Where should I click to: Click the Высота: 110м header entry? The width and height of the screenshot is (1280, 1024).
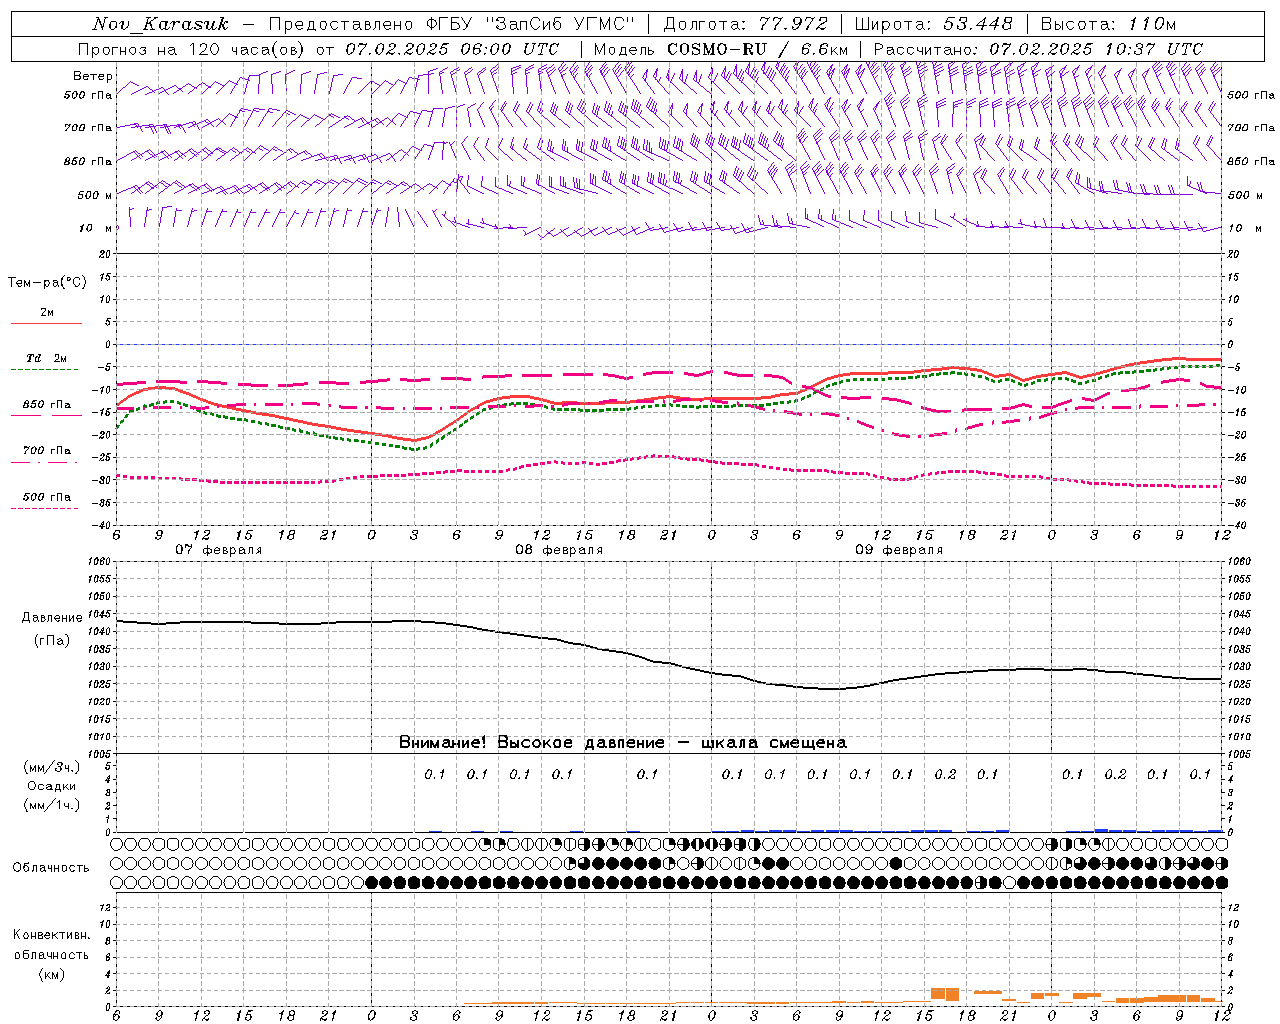(1108, 24)
